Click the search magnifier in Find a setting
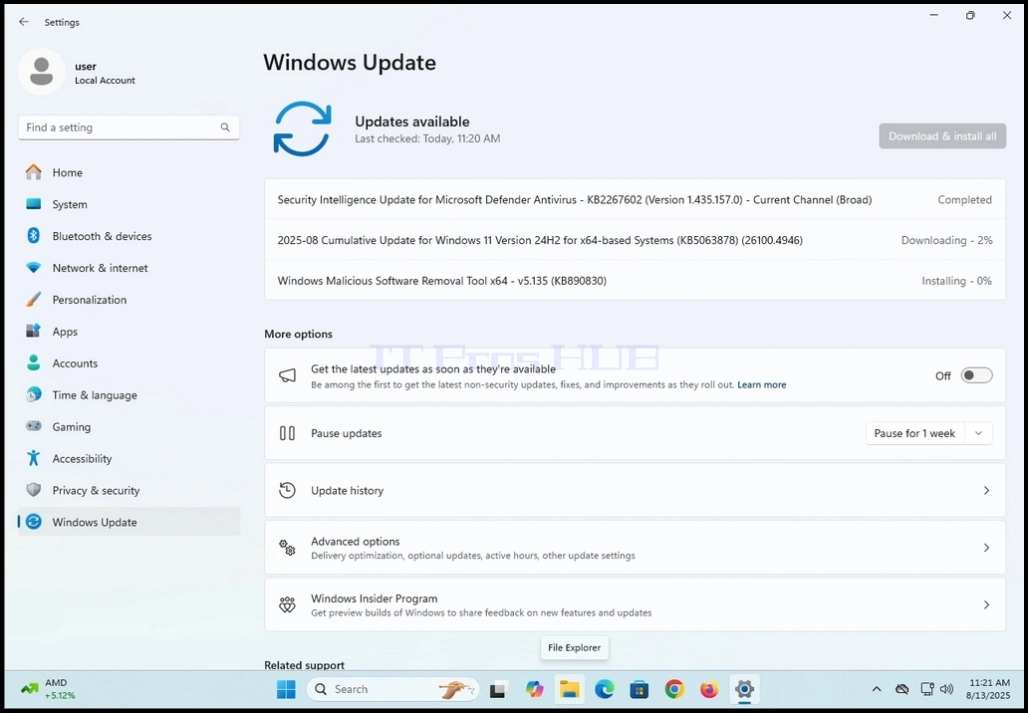1028x713 pixels. point(225,127)
